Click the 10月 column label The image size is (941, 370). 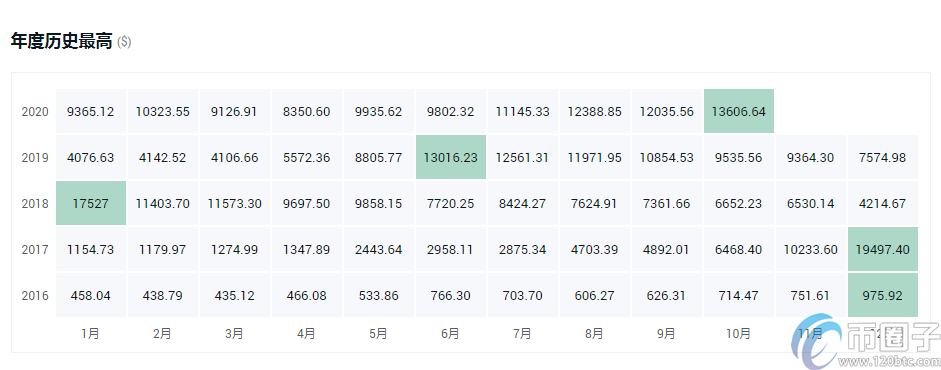point(739,333)
